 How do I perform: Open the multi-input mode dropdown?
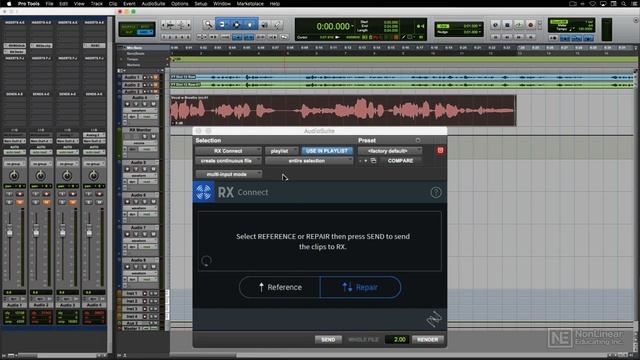pyautogui.click(x=228, y=174)
